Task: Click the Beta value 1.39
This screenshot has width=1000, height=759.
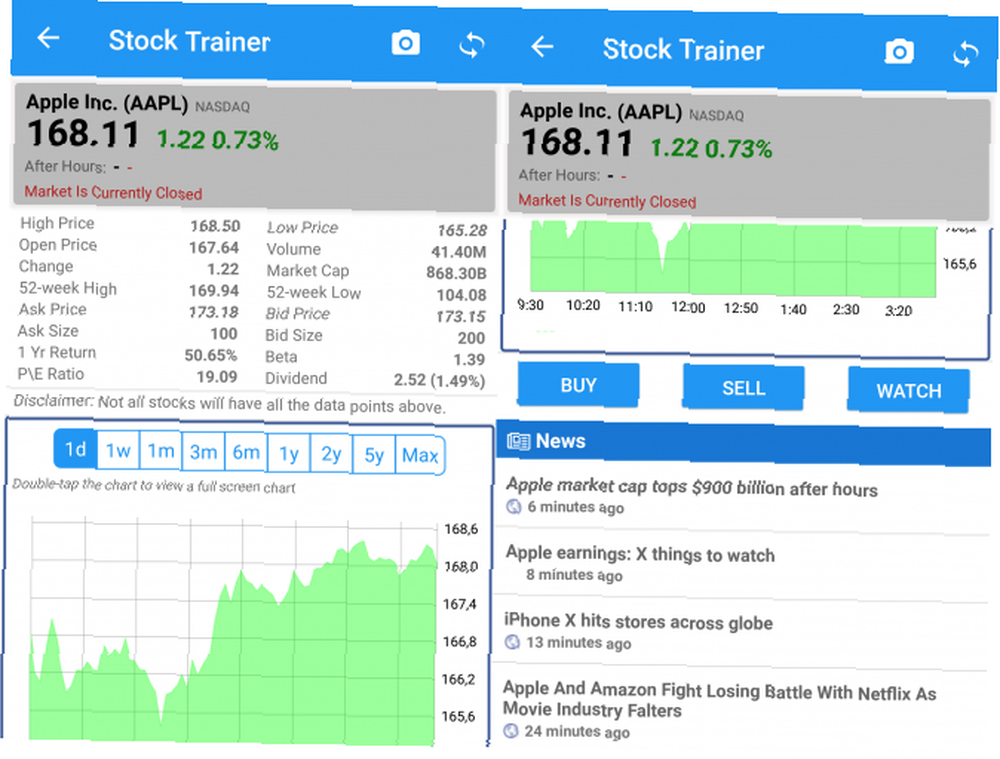Action: [469, 359]
